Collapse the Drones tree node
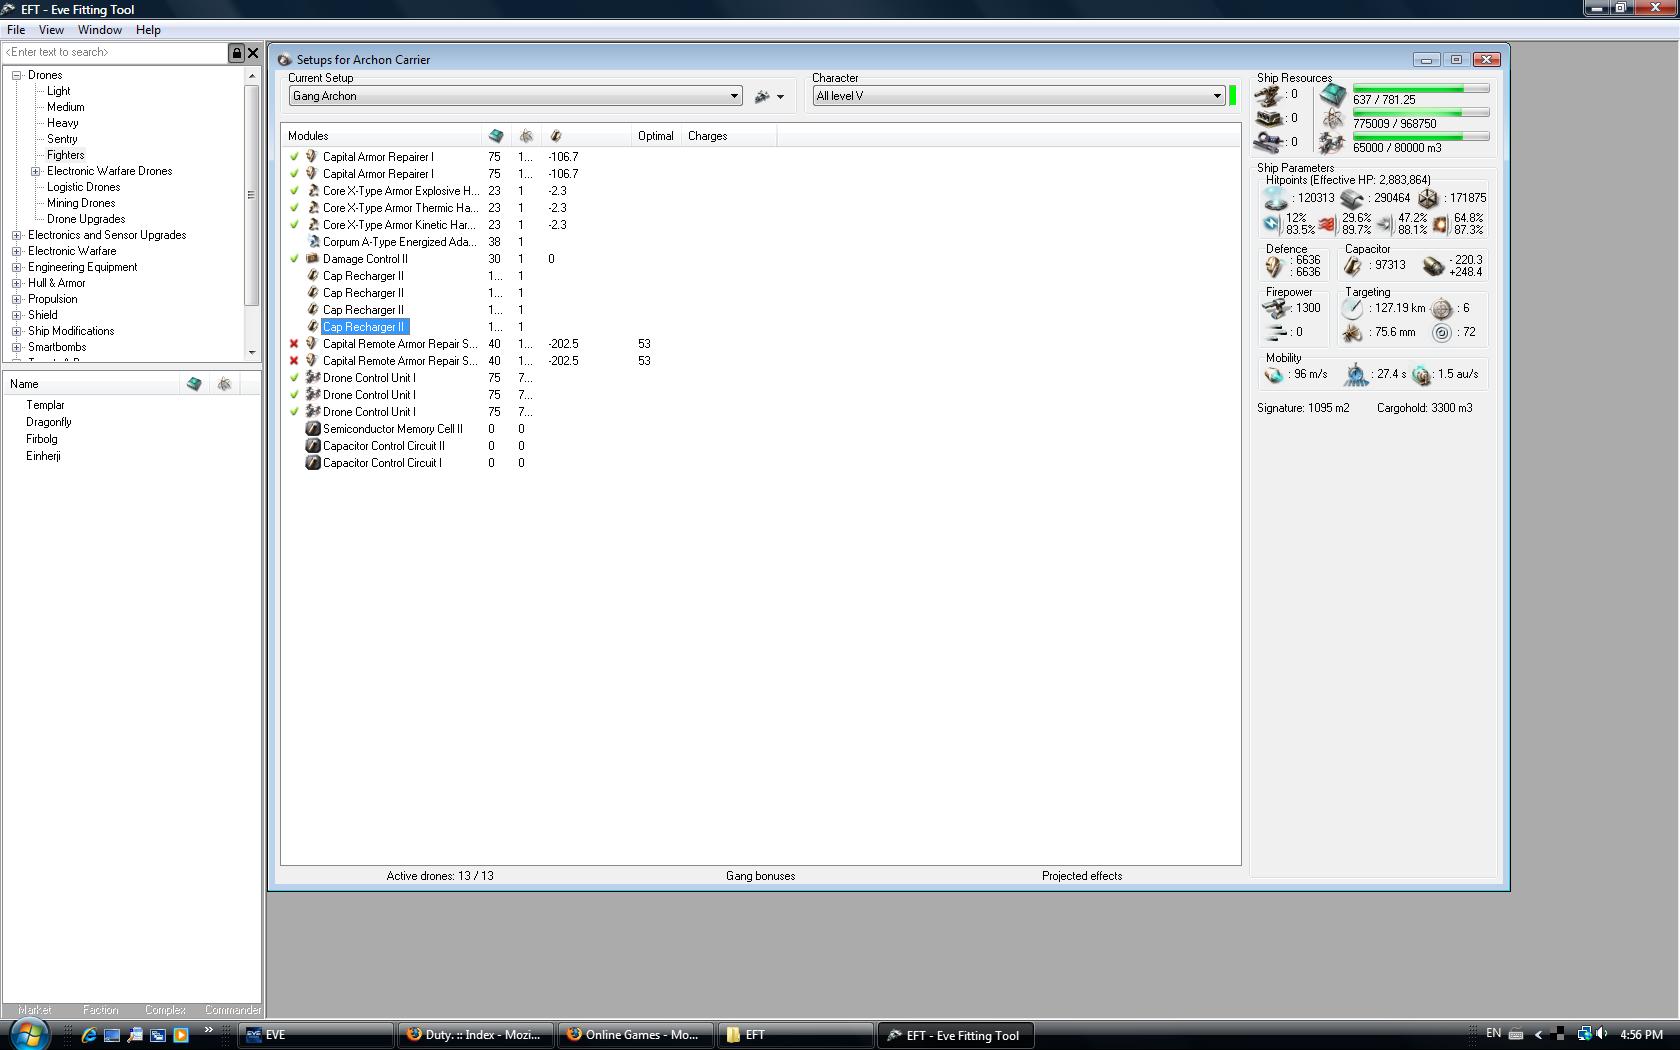 point(17,75)
